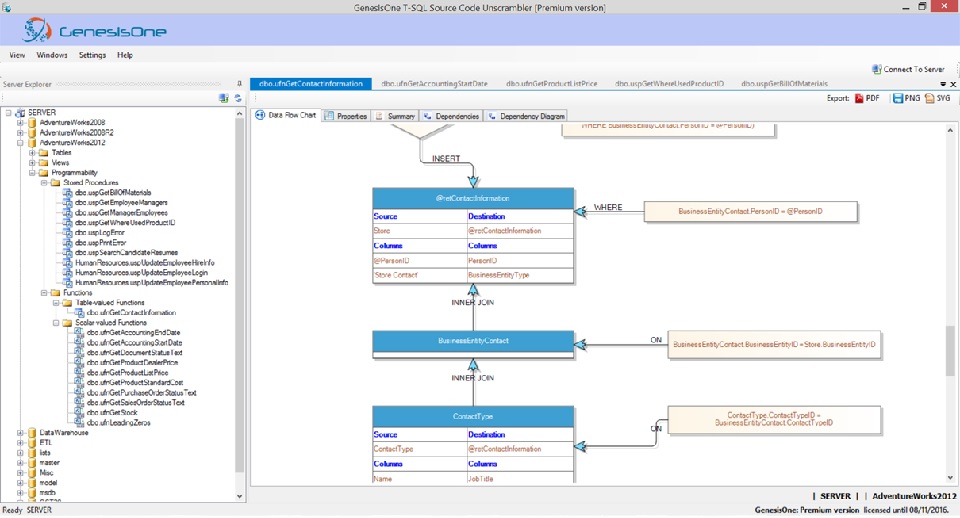This screenshot has width=960, height=518.
Task: Export diagram using the SVG icon
Action: [x=930, y=99]
